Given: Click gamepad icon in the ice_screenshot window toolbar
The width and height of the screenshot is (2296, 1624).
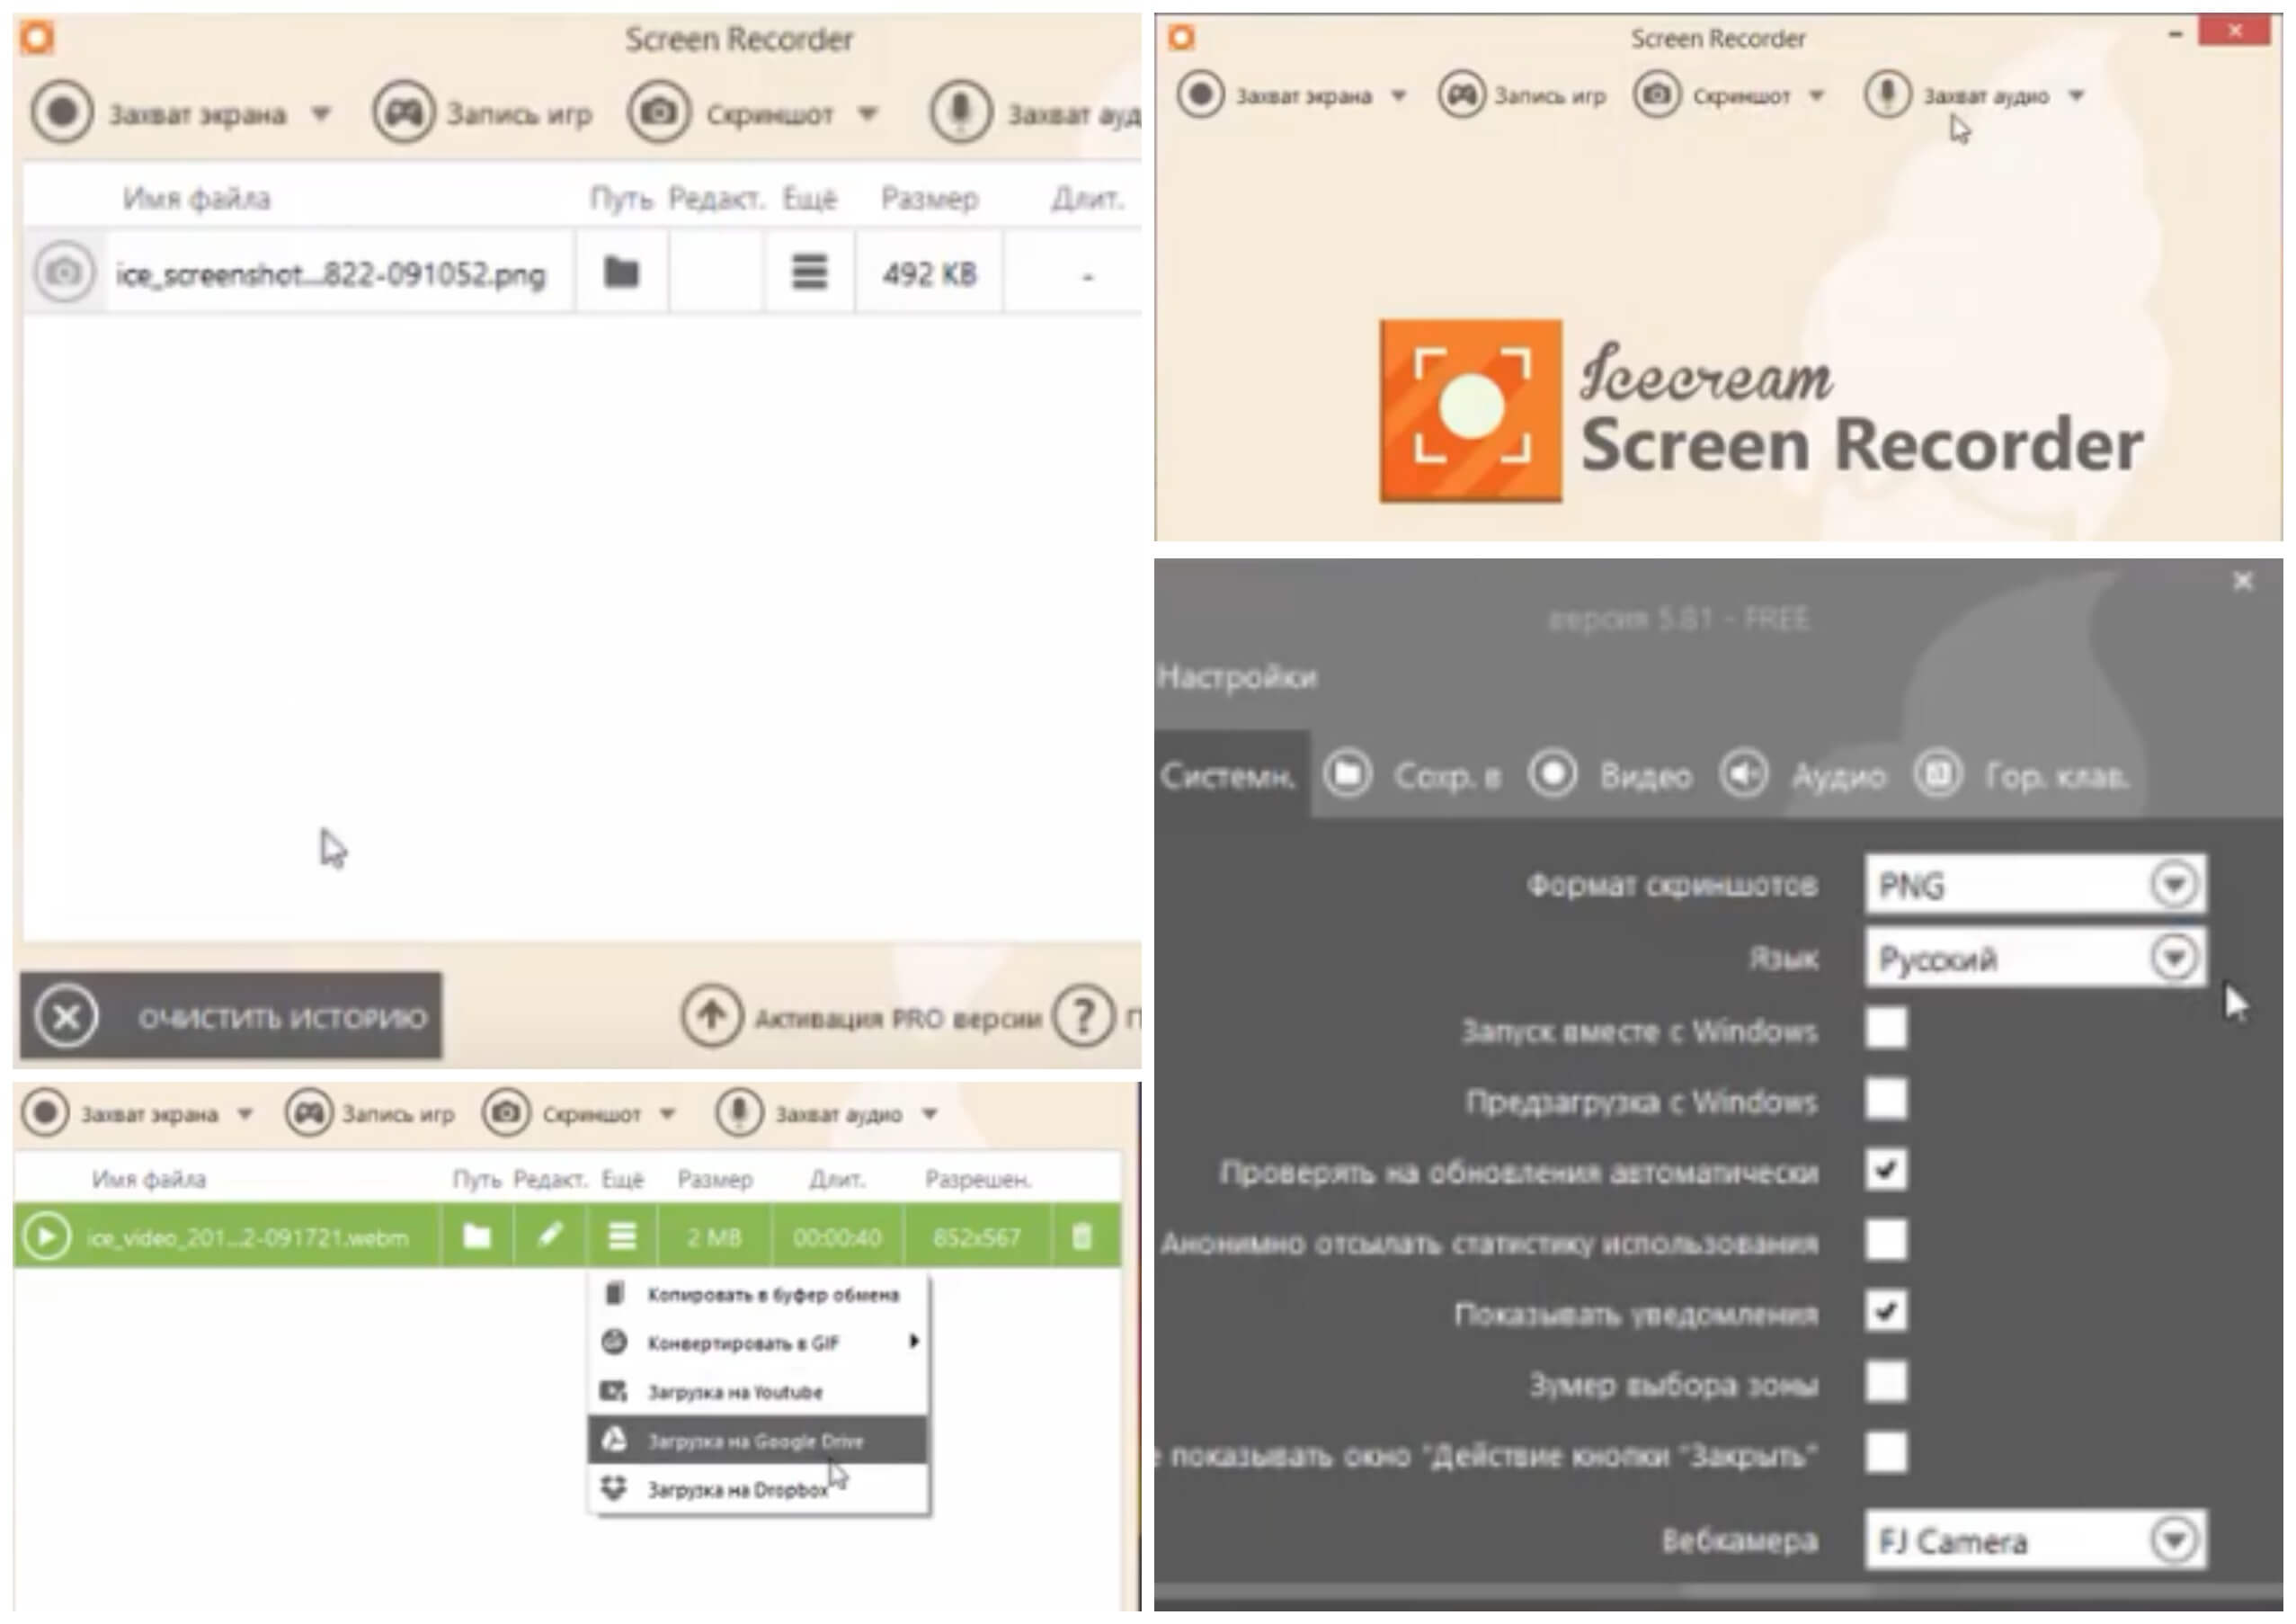Looking at the screenshot, I should (x=404, y=112).
